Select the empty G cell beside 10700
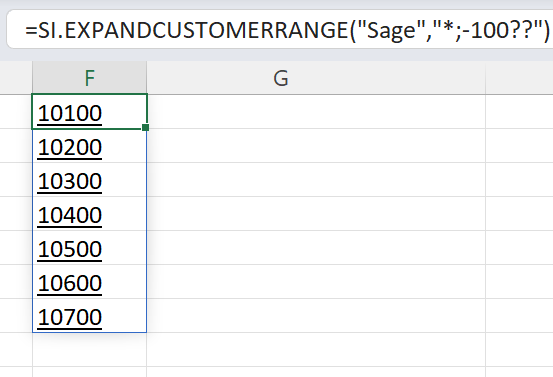 [x=316, y=315]
